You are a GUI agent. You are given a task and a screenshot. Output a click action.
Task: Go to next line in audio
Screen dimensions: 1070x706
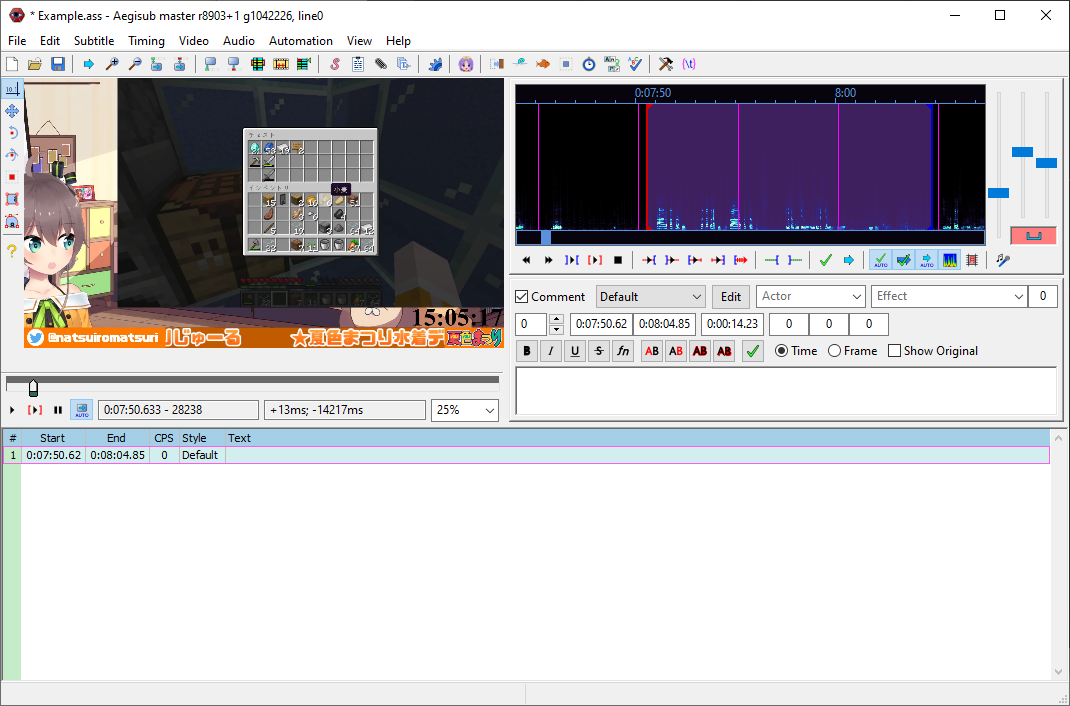549,260
